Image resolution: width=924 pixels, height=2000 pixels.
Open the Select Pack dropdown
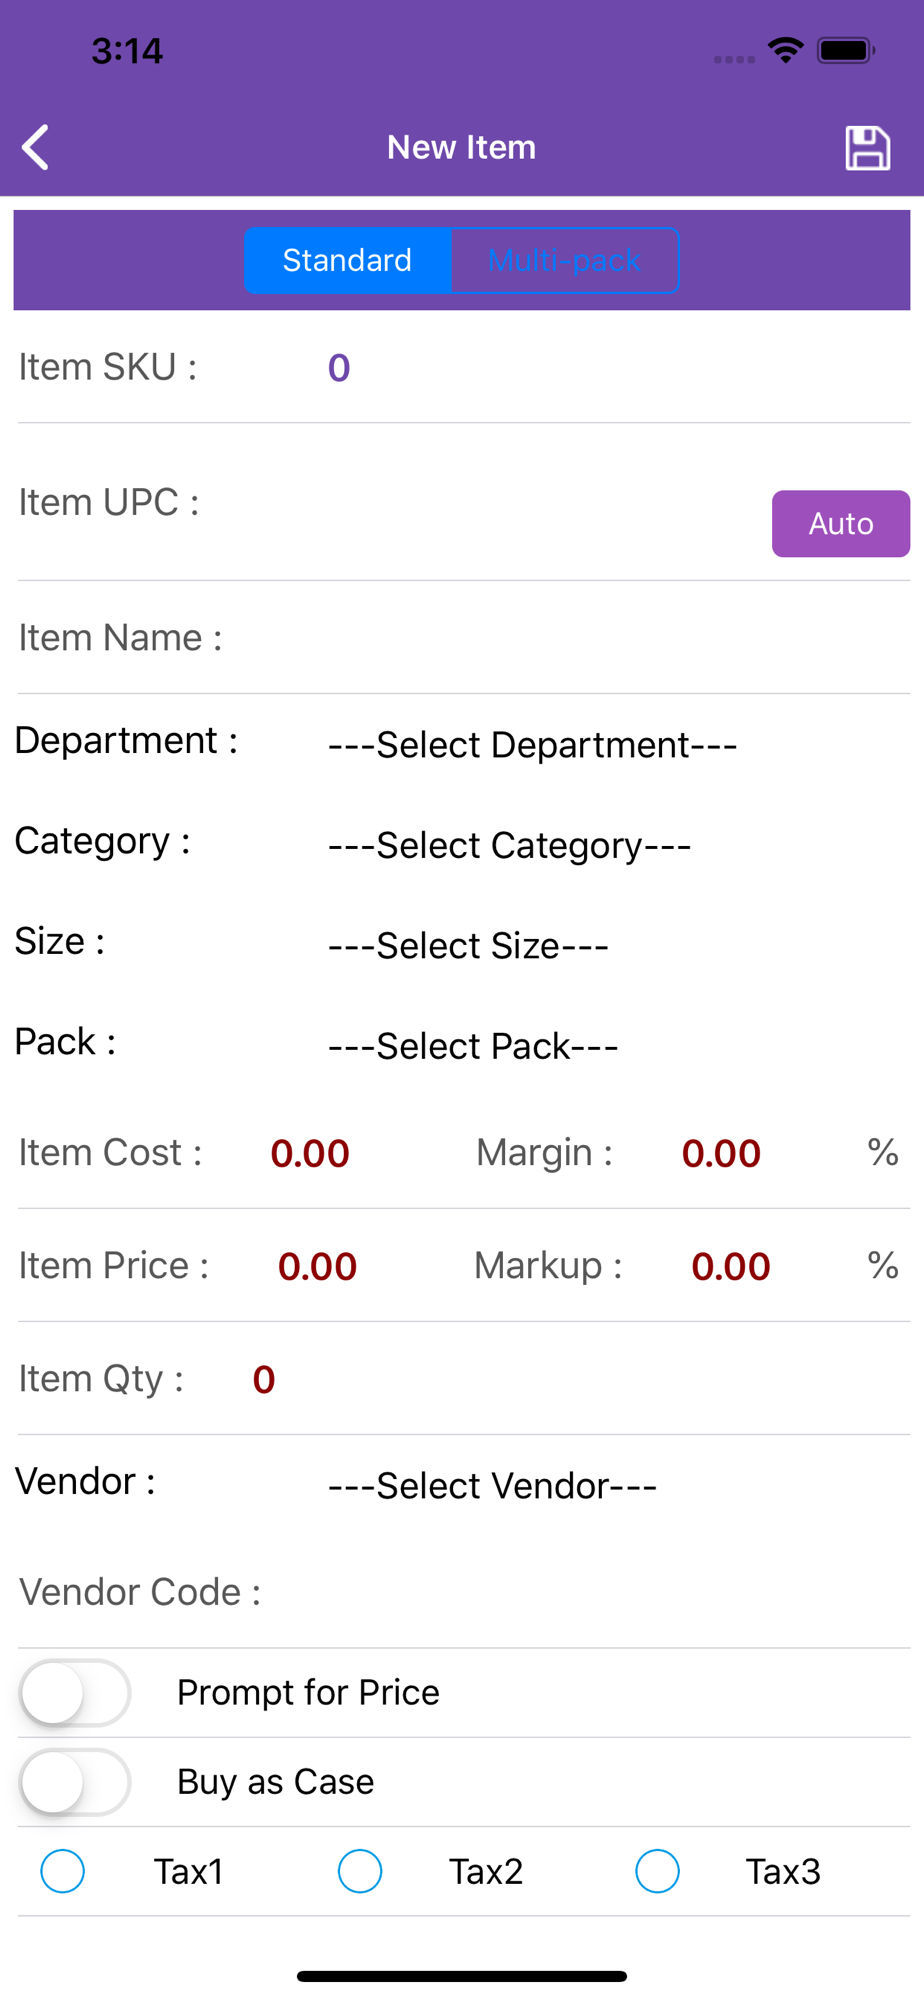pyautogui.click(x=473, y=1046)
